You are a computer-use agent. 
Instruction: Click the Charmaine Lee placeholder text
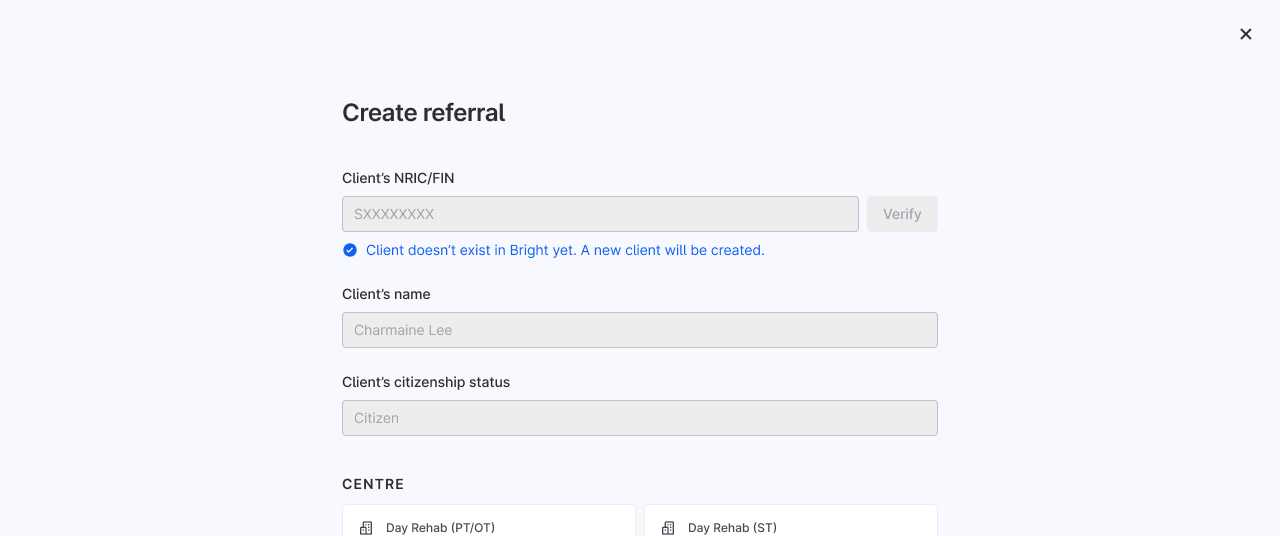coord(403,330)
